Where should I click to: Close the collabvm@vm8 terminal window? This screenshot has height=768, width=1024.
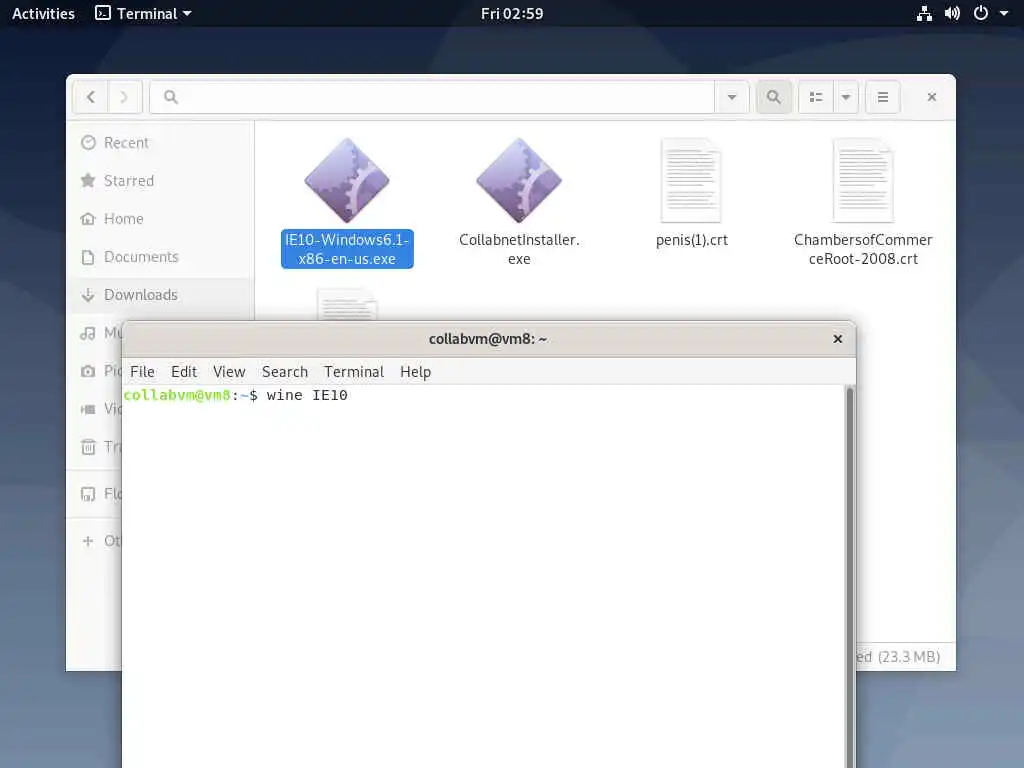click(838, 339)
